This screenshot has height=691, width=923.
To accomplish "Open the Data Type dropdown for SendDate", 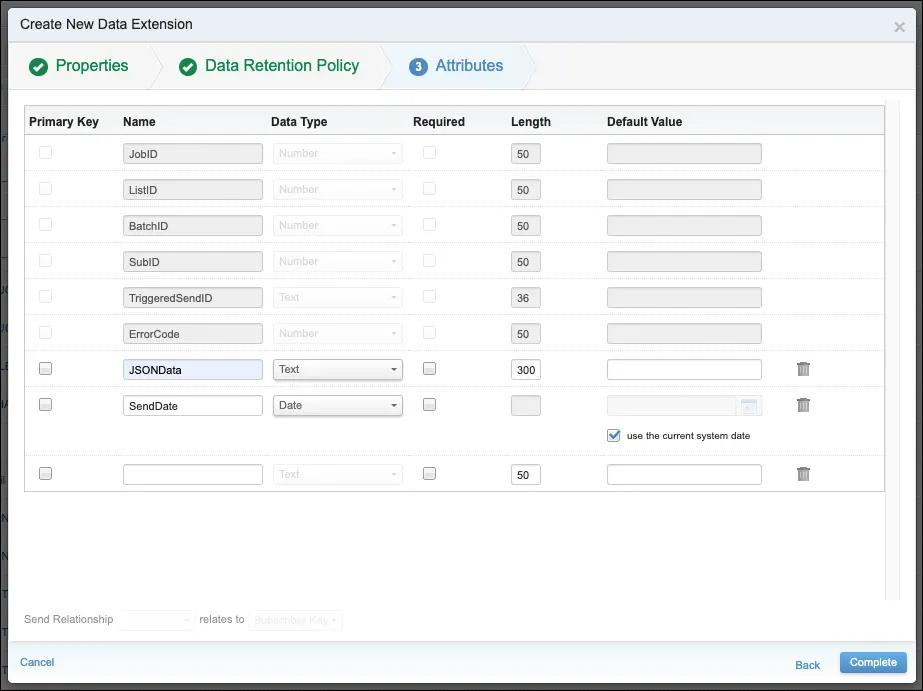I will pyautogui.click(x=337, y=404).
